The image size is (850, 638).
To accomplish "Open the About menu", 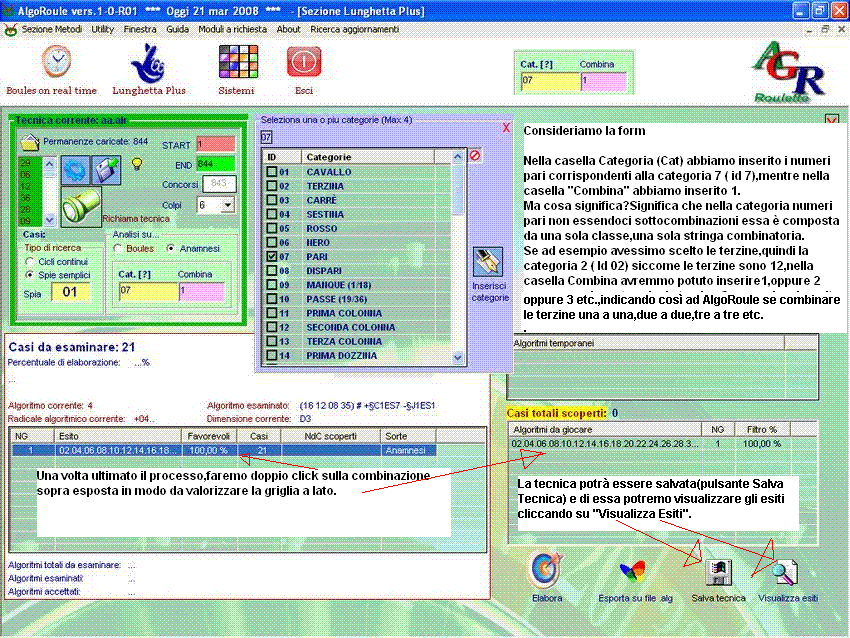I will [288, 29].
